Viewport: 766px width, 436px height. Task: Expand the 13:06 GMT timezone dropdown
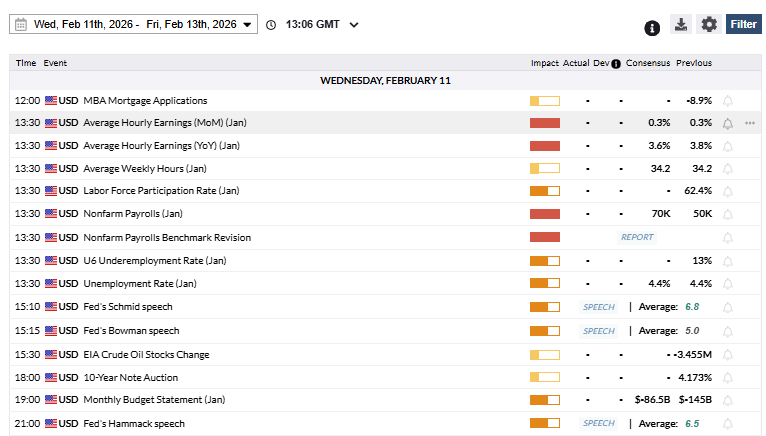tap(353, 24)
